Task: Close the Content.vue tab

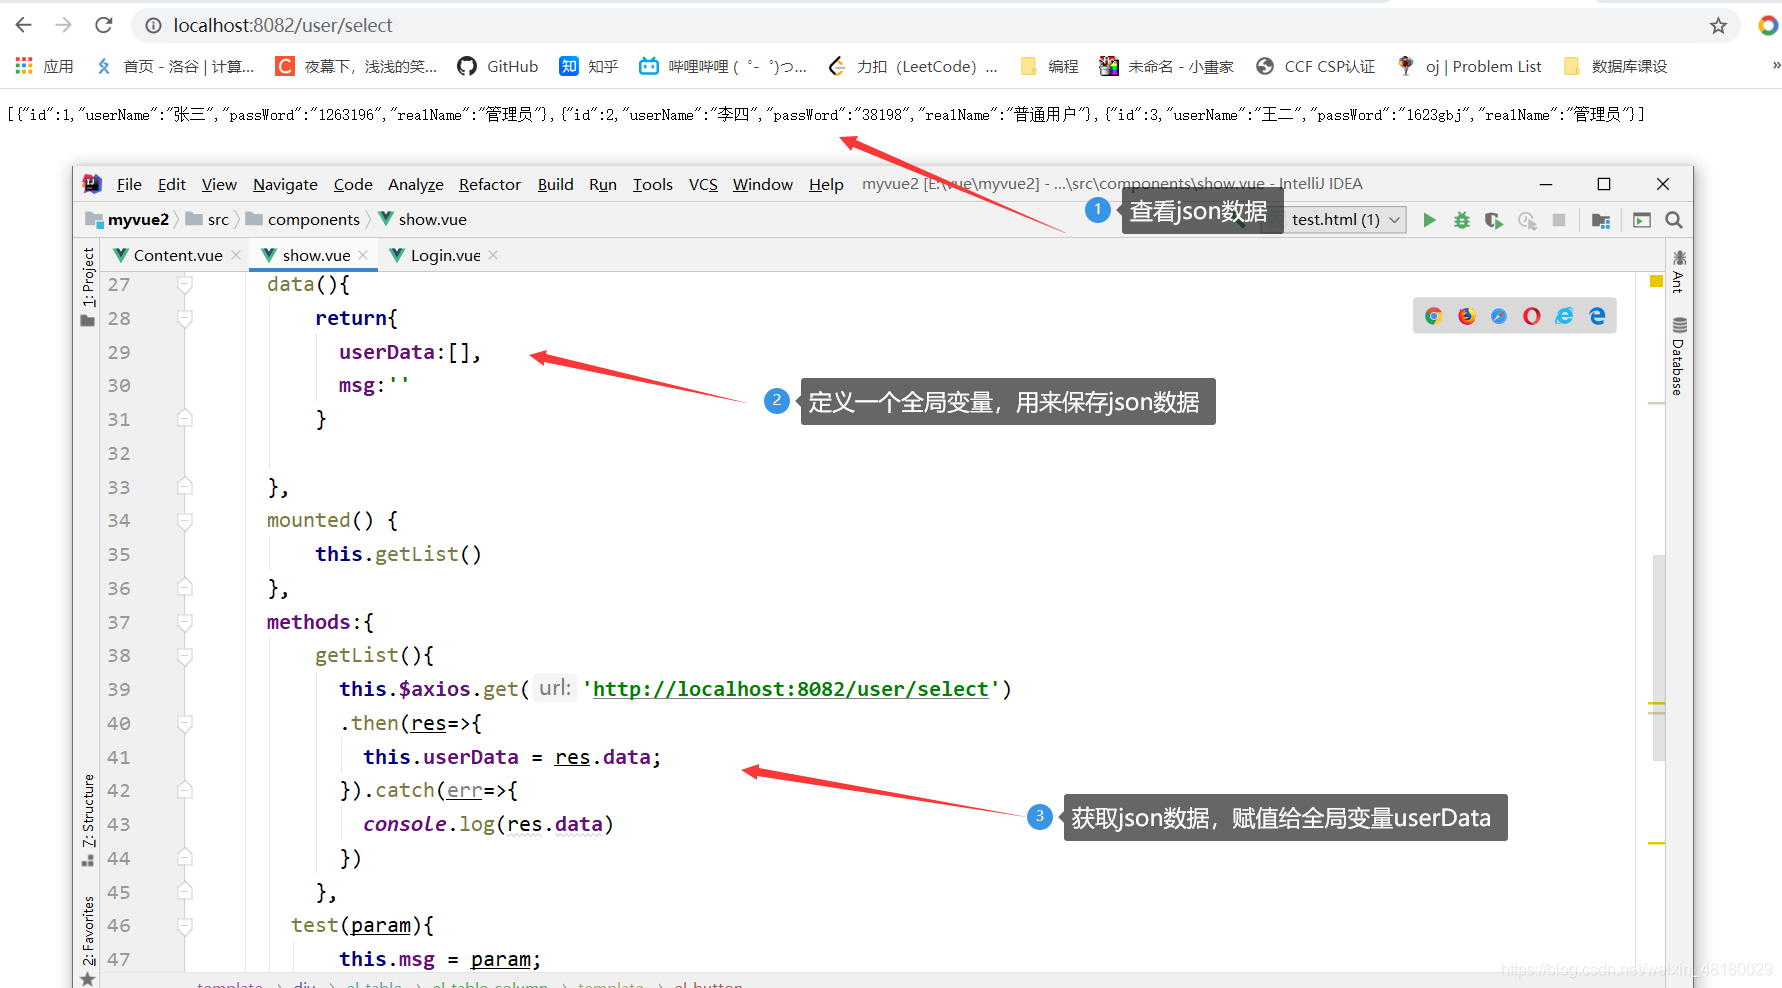Action: coord(236,255)
